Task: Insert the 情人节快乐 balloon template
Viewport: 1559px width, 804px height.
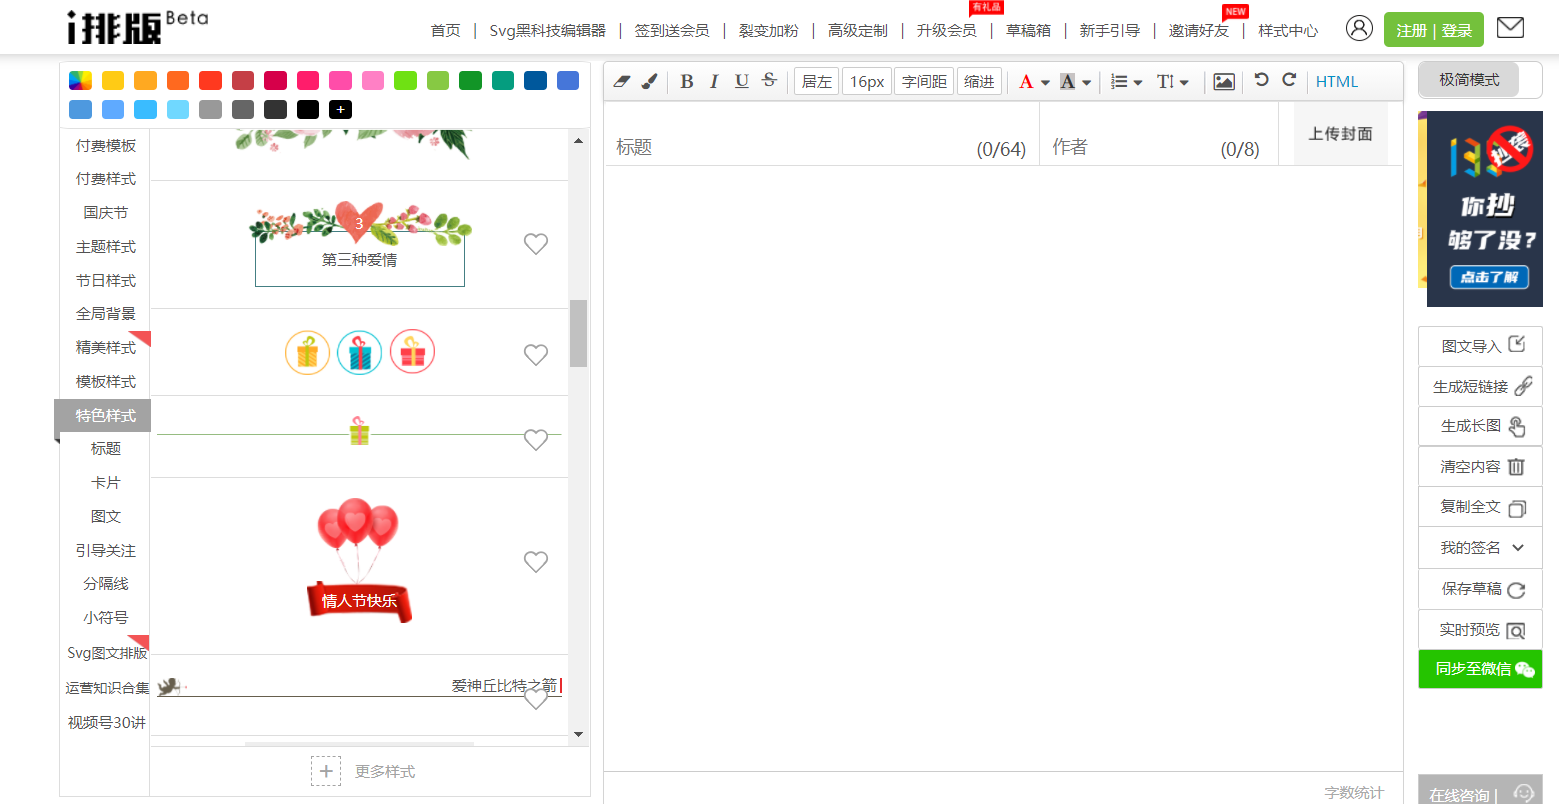Action: click(359, 562)
